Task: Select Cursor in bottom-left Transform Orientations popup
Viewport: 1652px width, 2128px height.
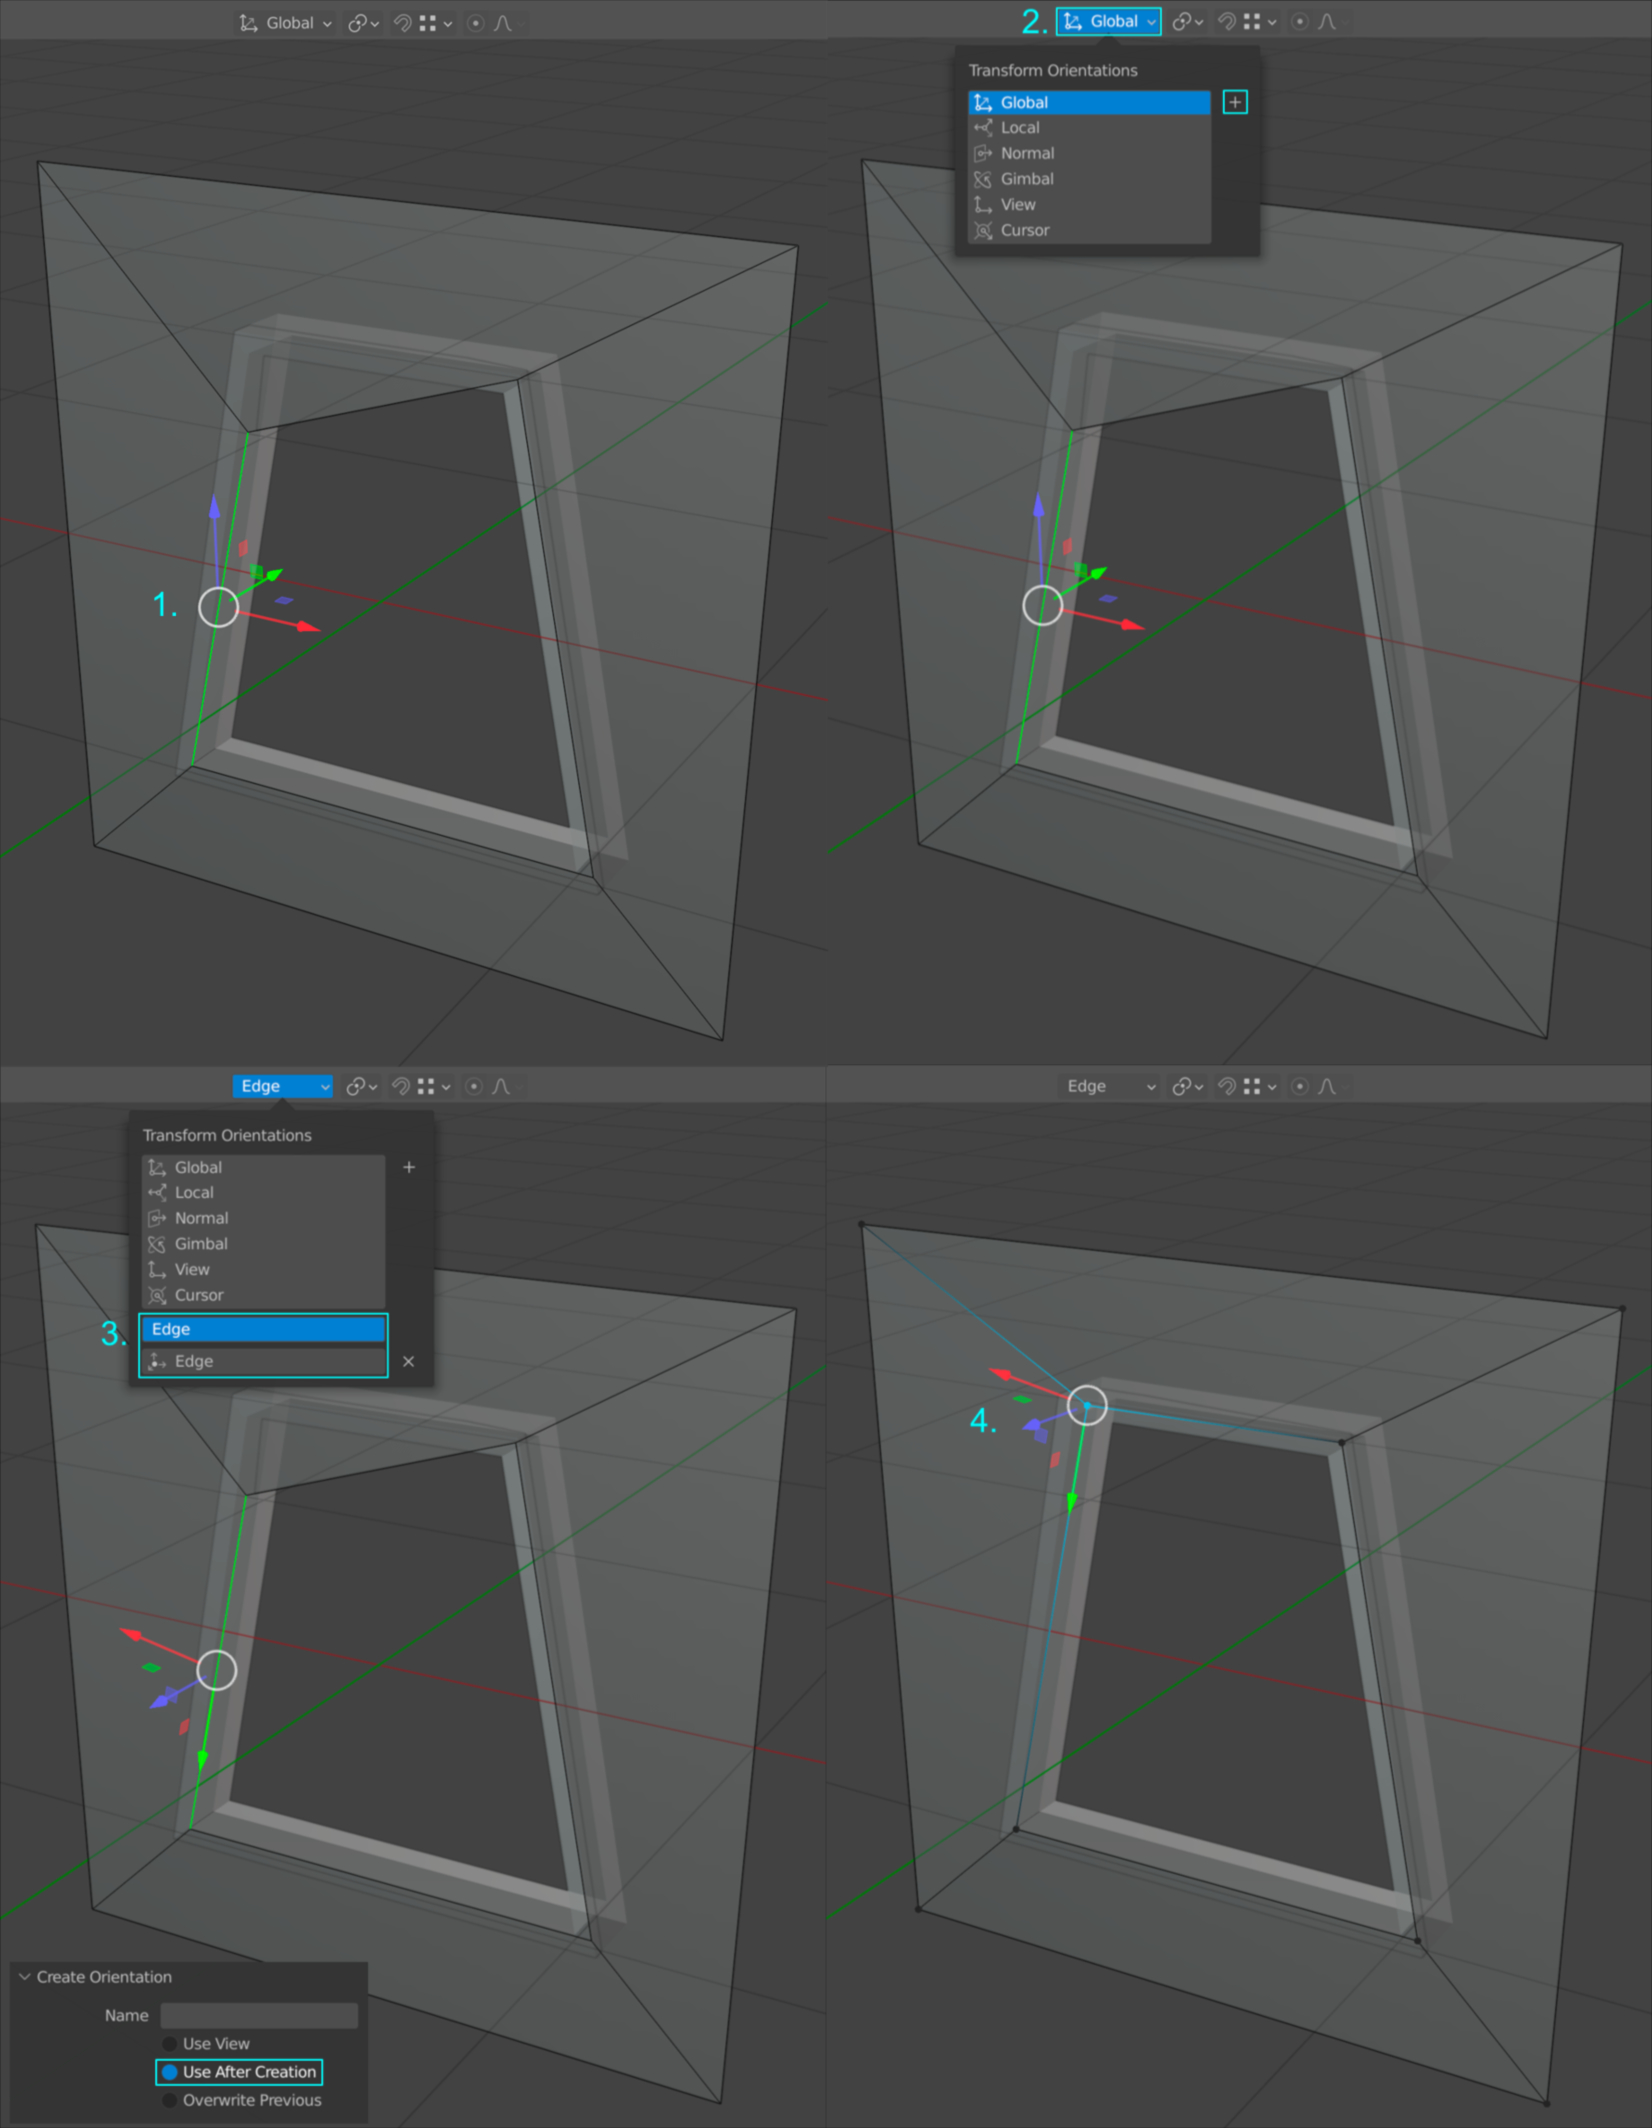Action: pos(264,1295)
